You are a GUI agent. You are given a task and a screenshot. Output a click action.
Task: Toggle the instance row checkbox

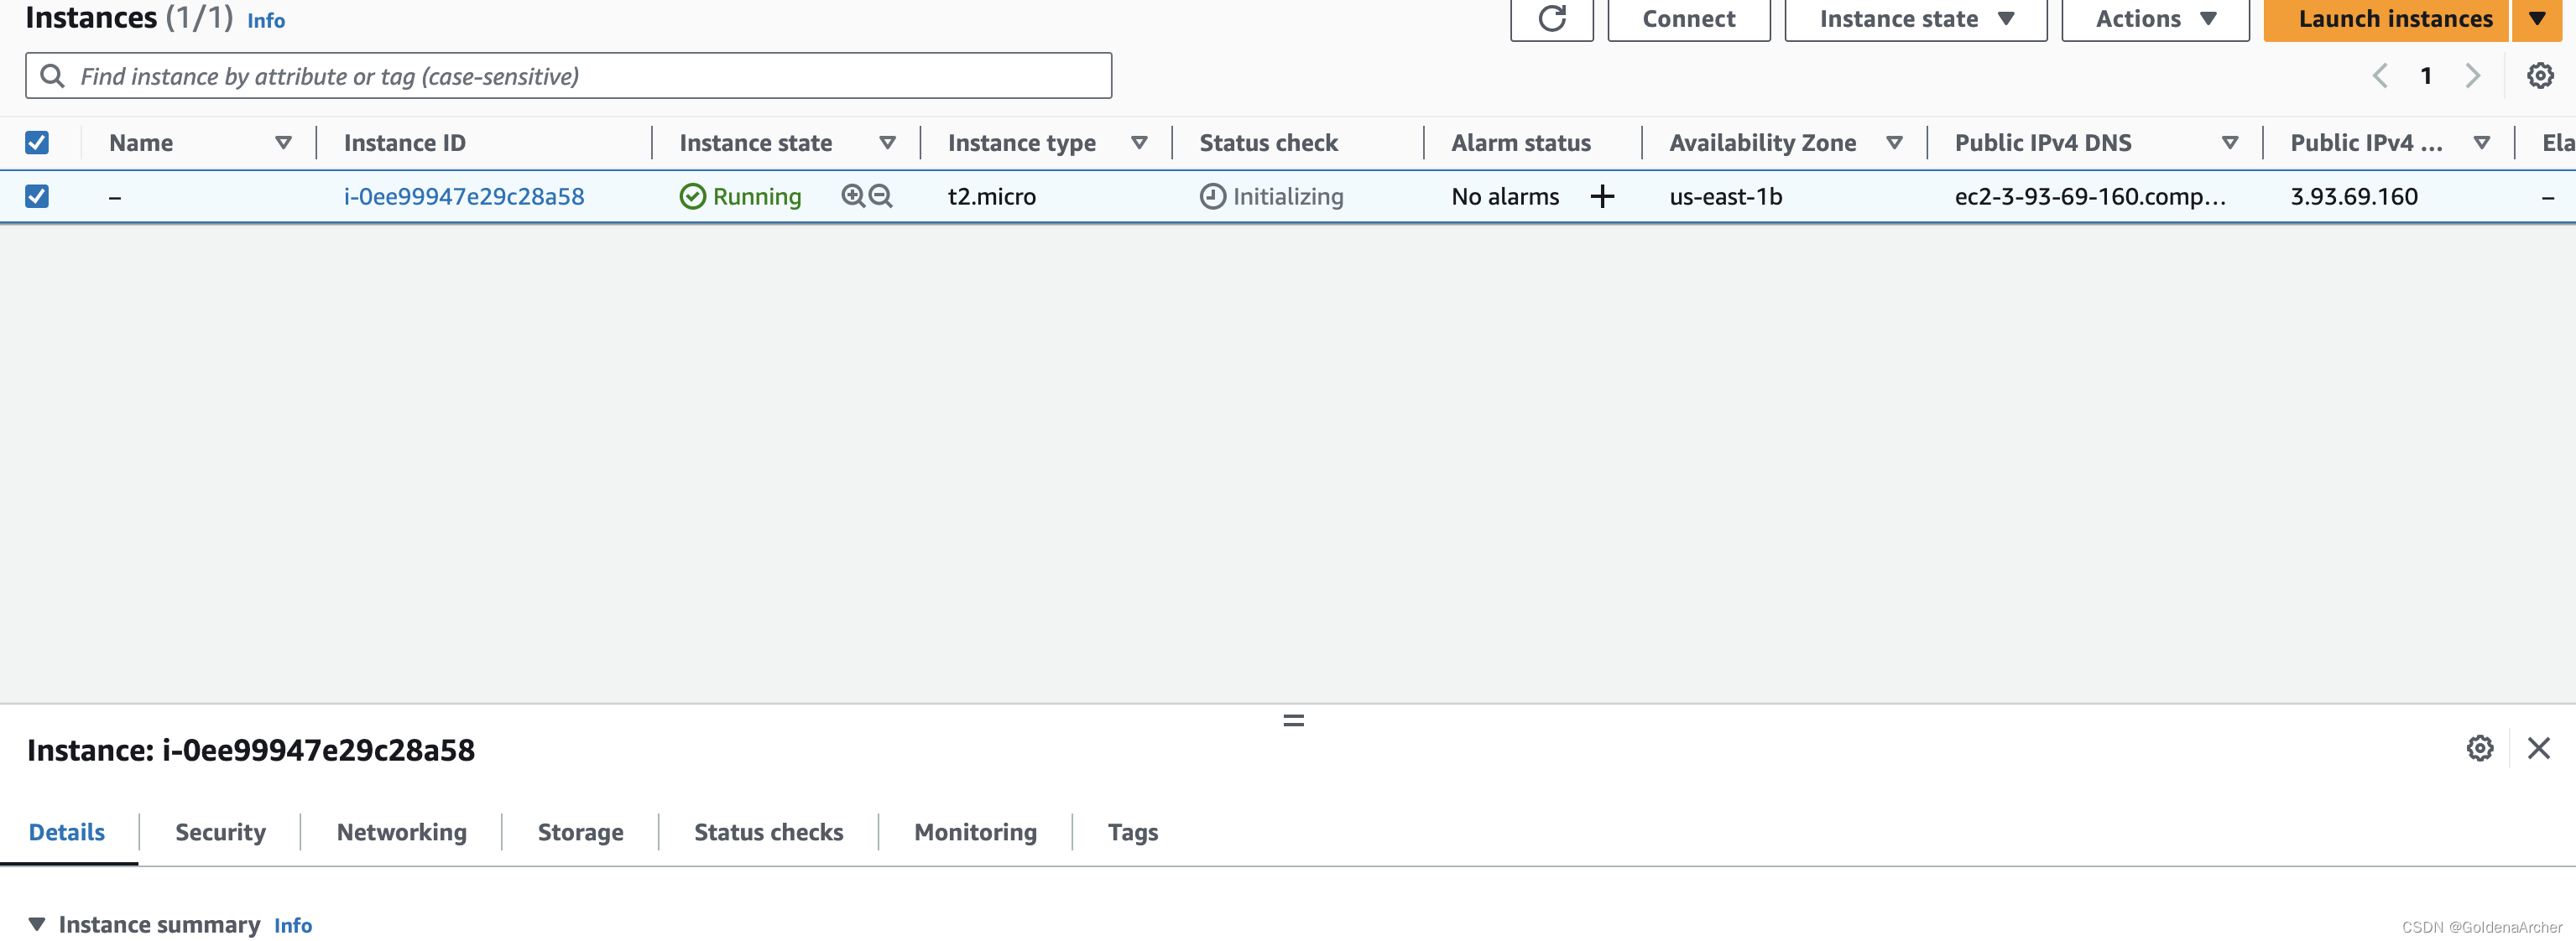coord(38,195)
